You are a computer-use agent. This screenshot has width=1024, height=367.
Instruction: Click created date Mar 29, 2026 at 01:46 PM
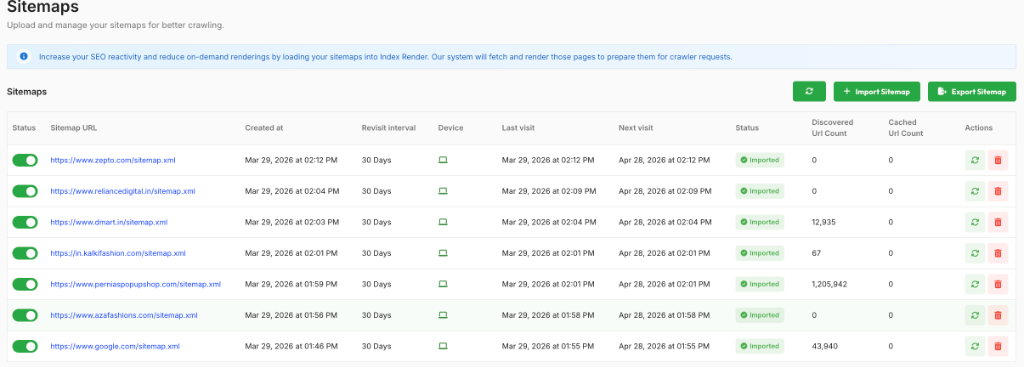tap(291, 346)
